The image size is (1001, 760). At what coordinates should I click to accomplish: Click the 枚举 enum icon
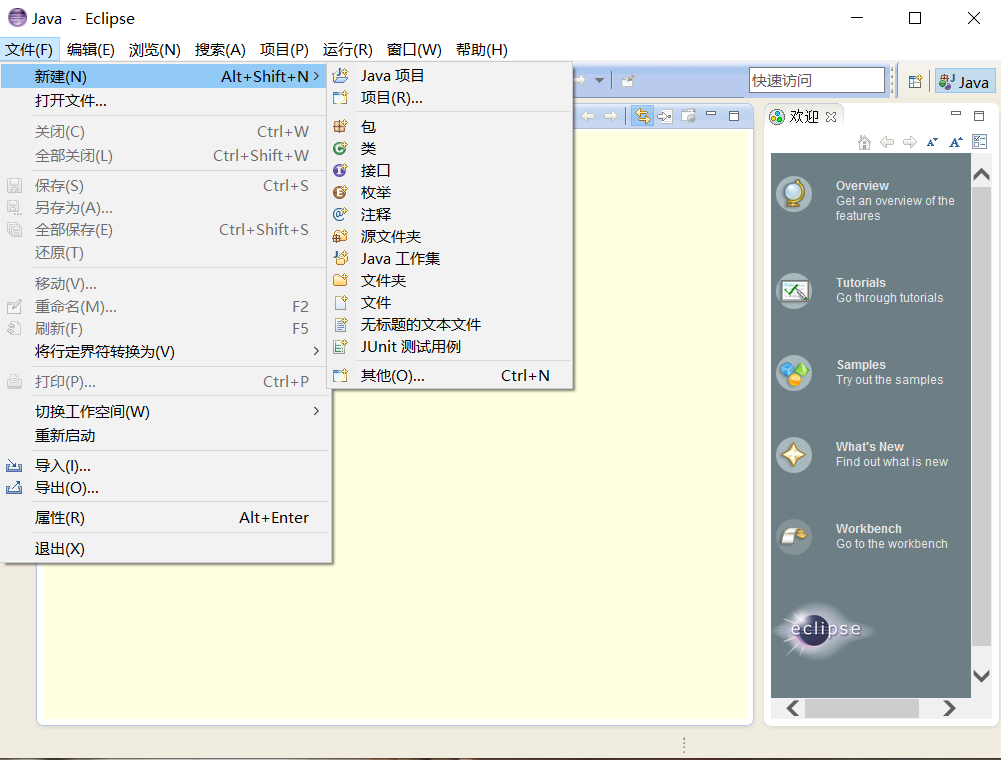point(341,192)
